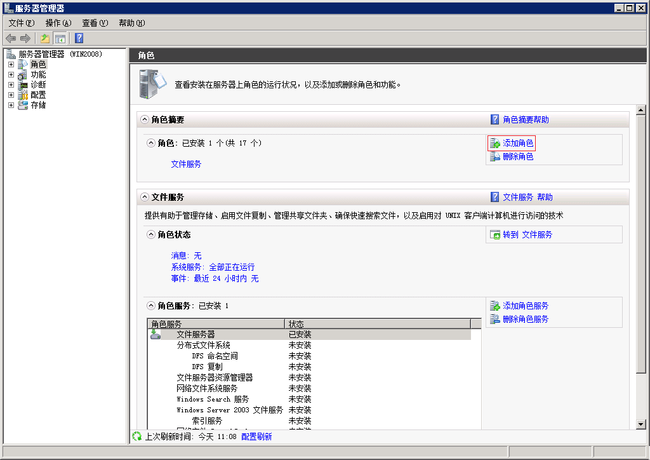This screenshot has width=650, height=460.
Task: Expand the 功能 tree node
Action: coord(11,75)
